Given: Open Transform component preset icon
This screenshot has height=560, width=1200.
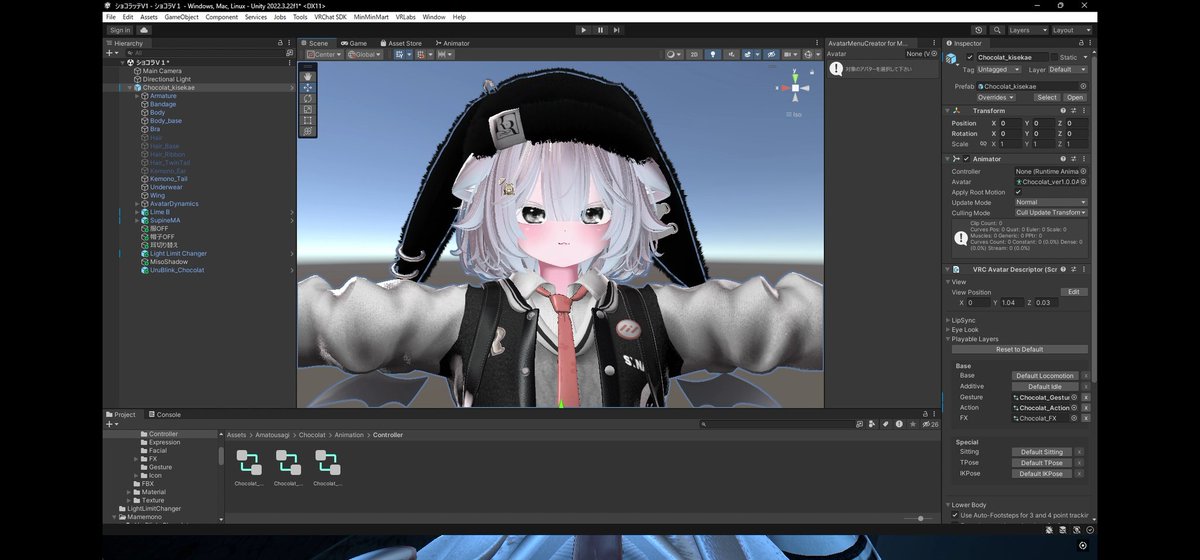Looking at the screenshot, I should coord(1073,110).
